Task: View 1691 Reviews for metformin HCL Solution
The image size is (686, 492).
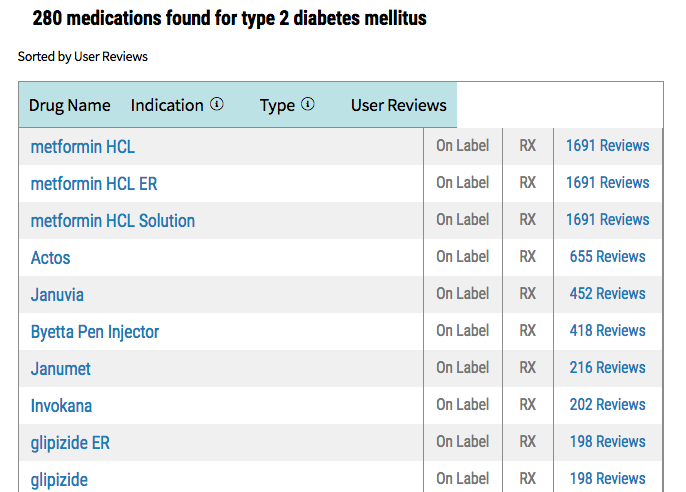Action: click(608, 219)
